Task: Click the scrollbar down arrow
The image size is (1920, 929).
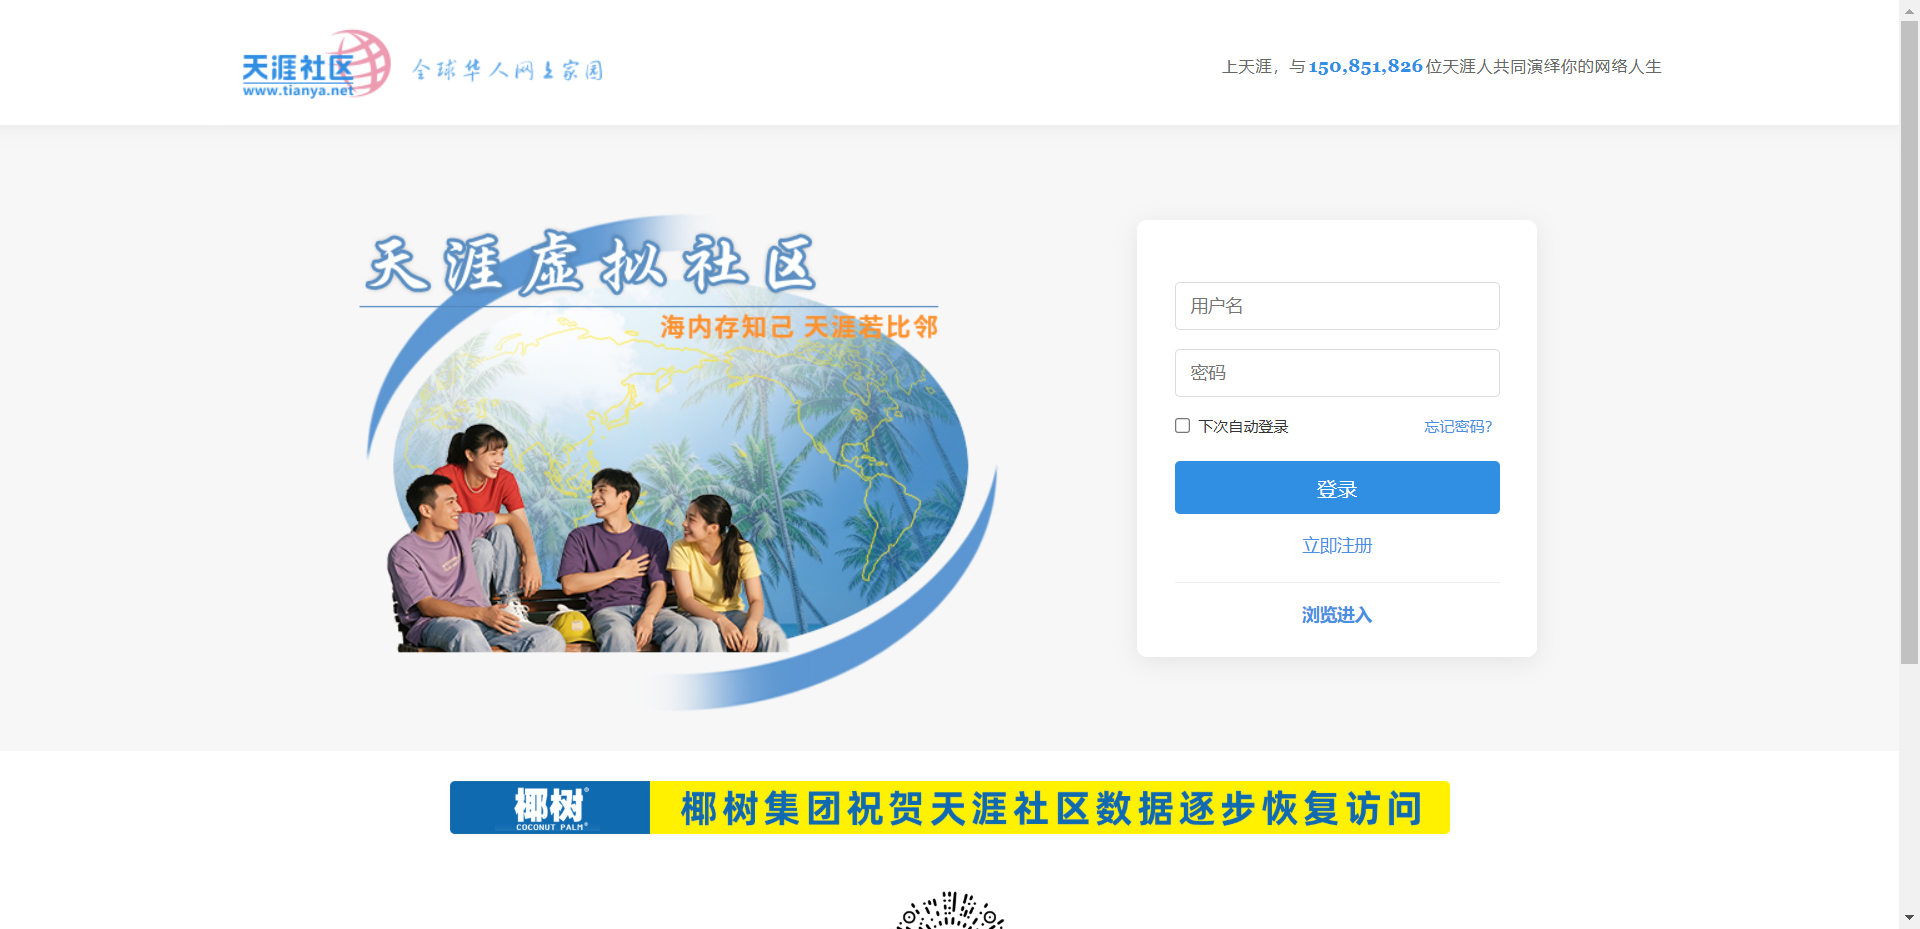Action: (x=1909, y=917)
